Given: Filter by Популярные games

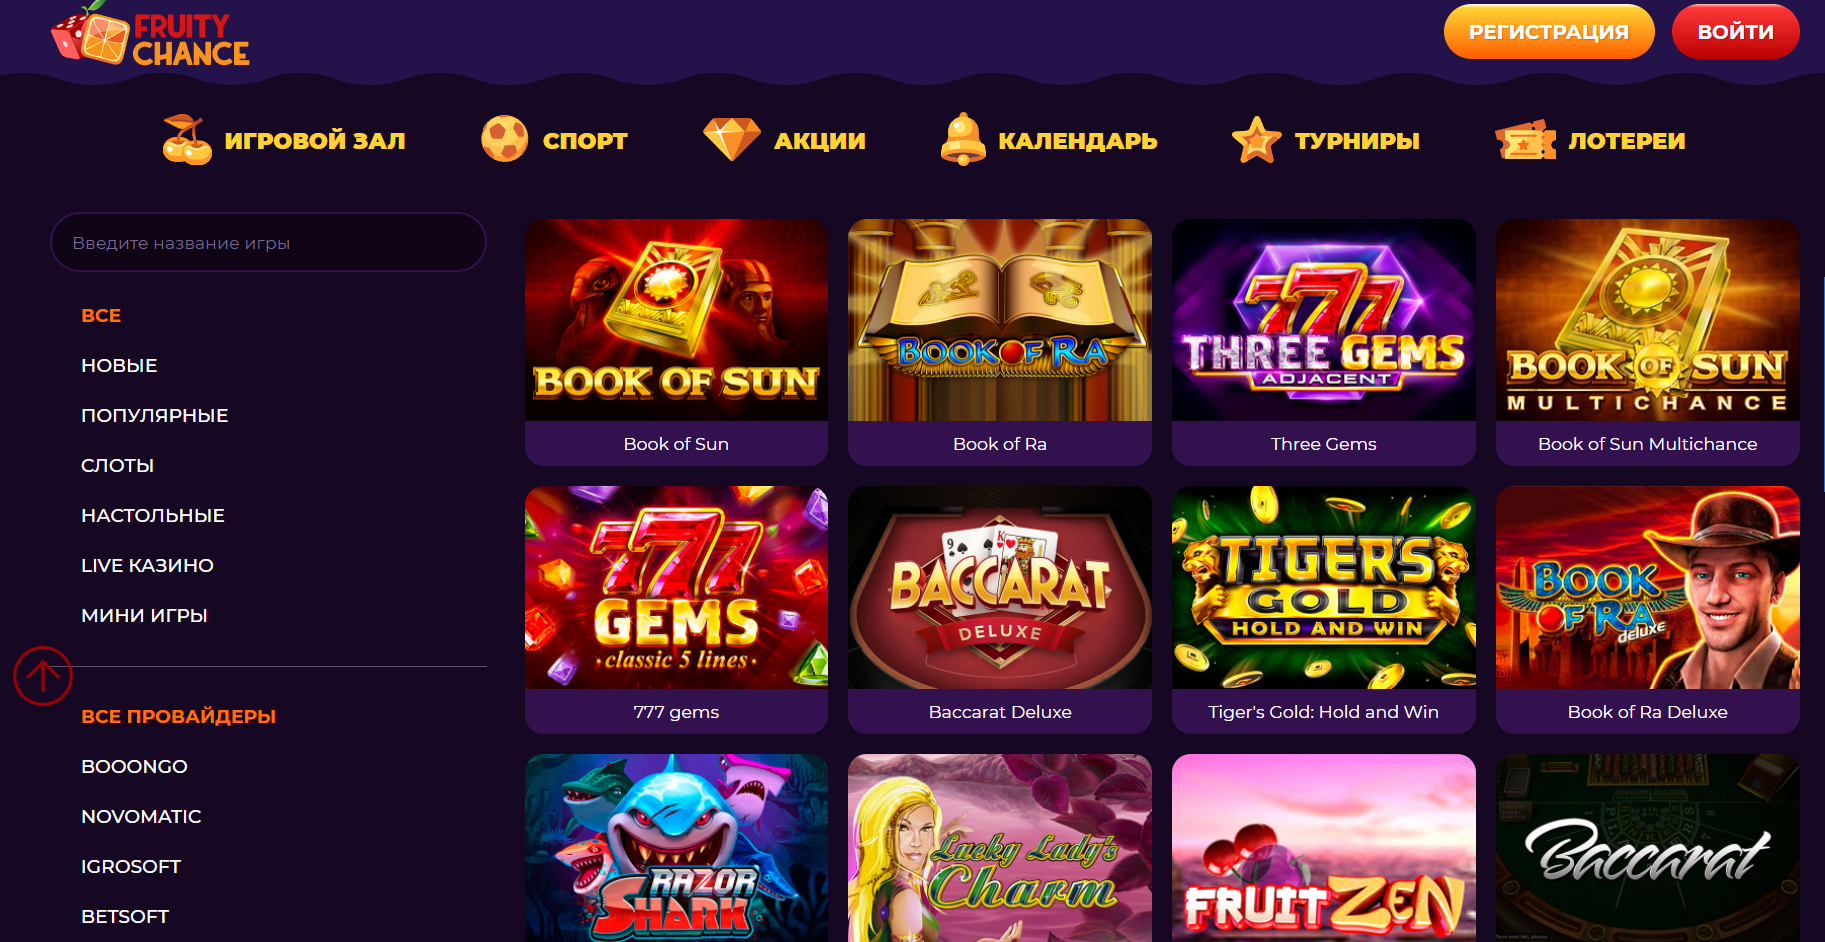Looking at the screenshot, I should click(x=154, y=415).
